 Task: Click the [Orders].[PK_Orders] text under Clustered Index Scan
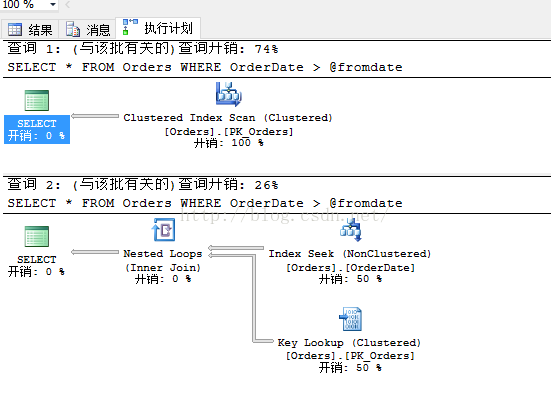(x=229, y=132)
